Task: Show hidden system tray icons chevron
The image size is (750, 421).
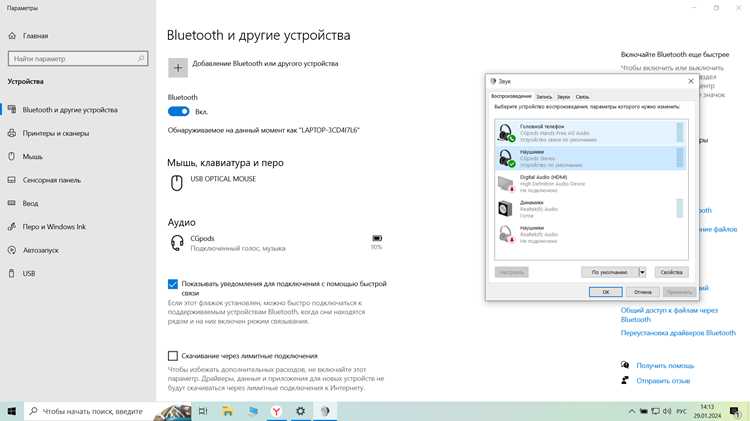Action: coord(632,411)
